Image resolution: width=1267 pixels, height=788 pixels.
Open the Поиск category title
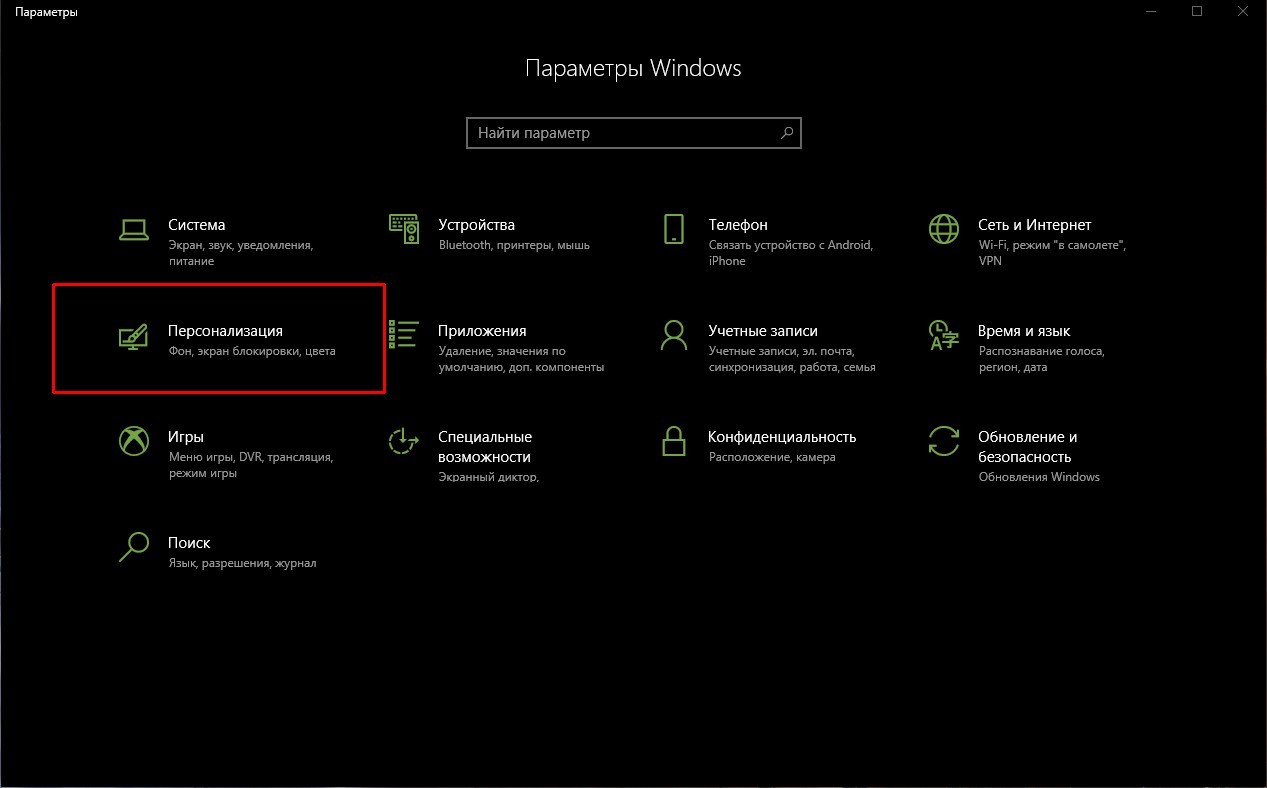[189, 543]
